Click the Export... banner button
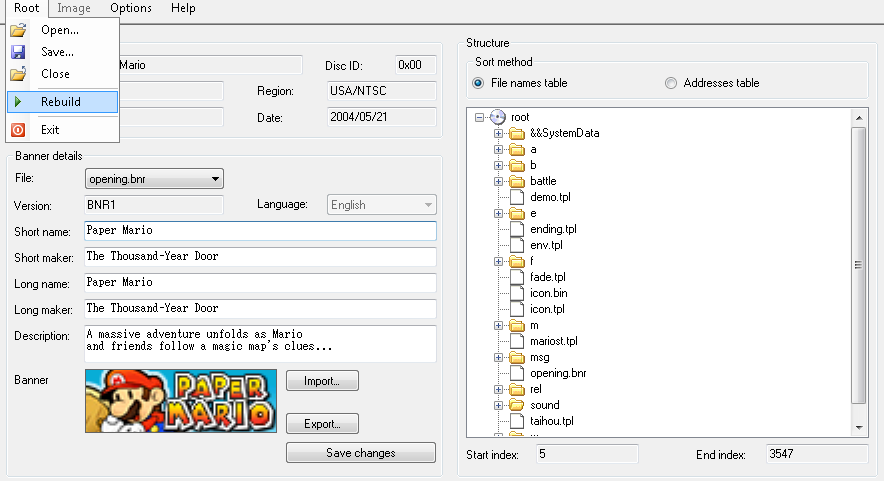884x481 pixels. pyautogui.click(x=322, y=423)
